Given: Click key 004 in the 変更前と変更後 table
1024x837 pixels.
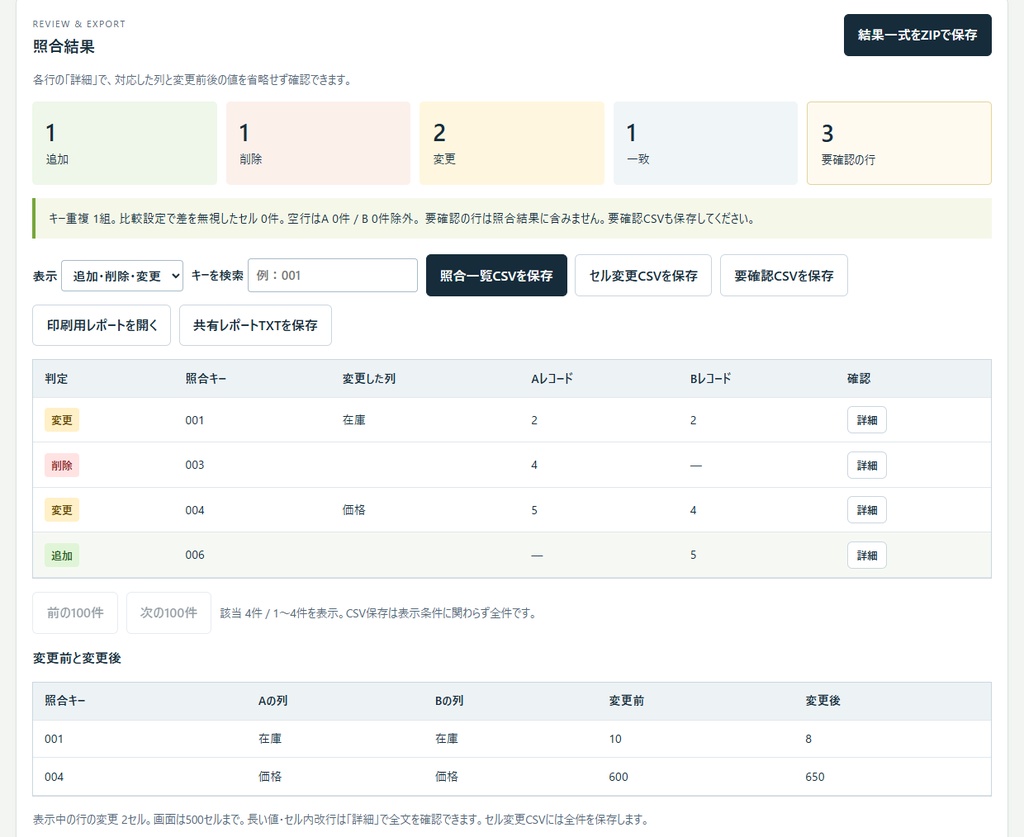Looking at the screenshot, I should pos(54,777).
